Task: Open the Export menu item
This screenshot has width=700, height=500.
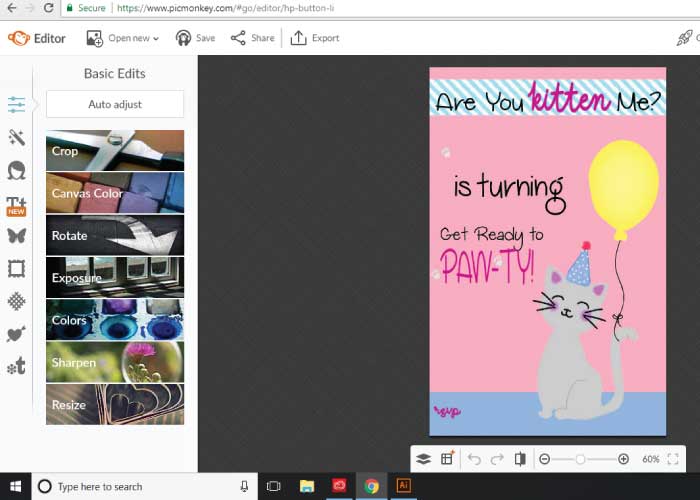Action: (x=315, y=38)
